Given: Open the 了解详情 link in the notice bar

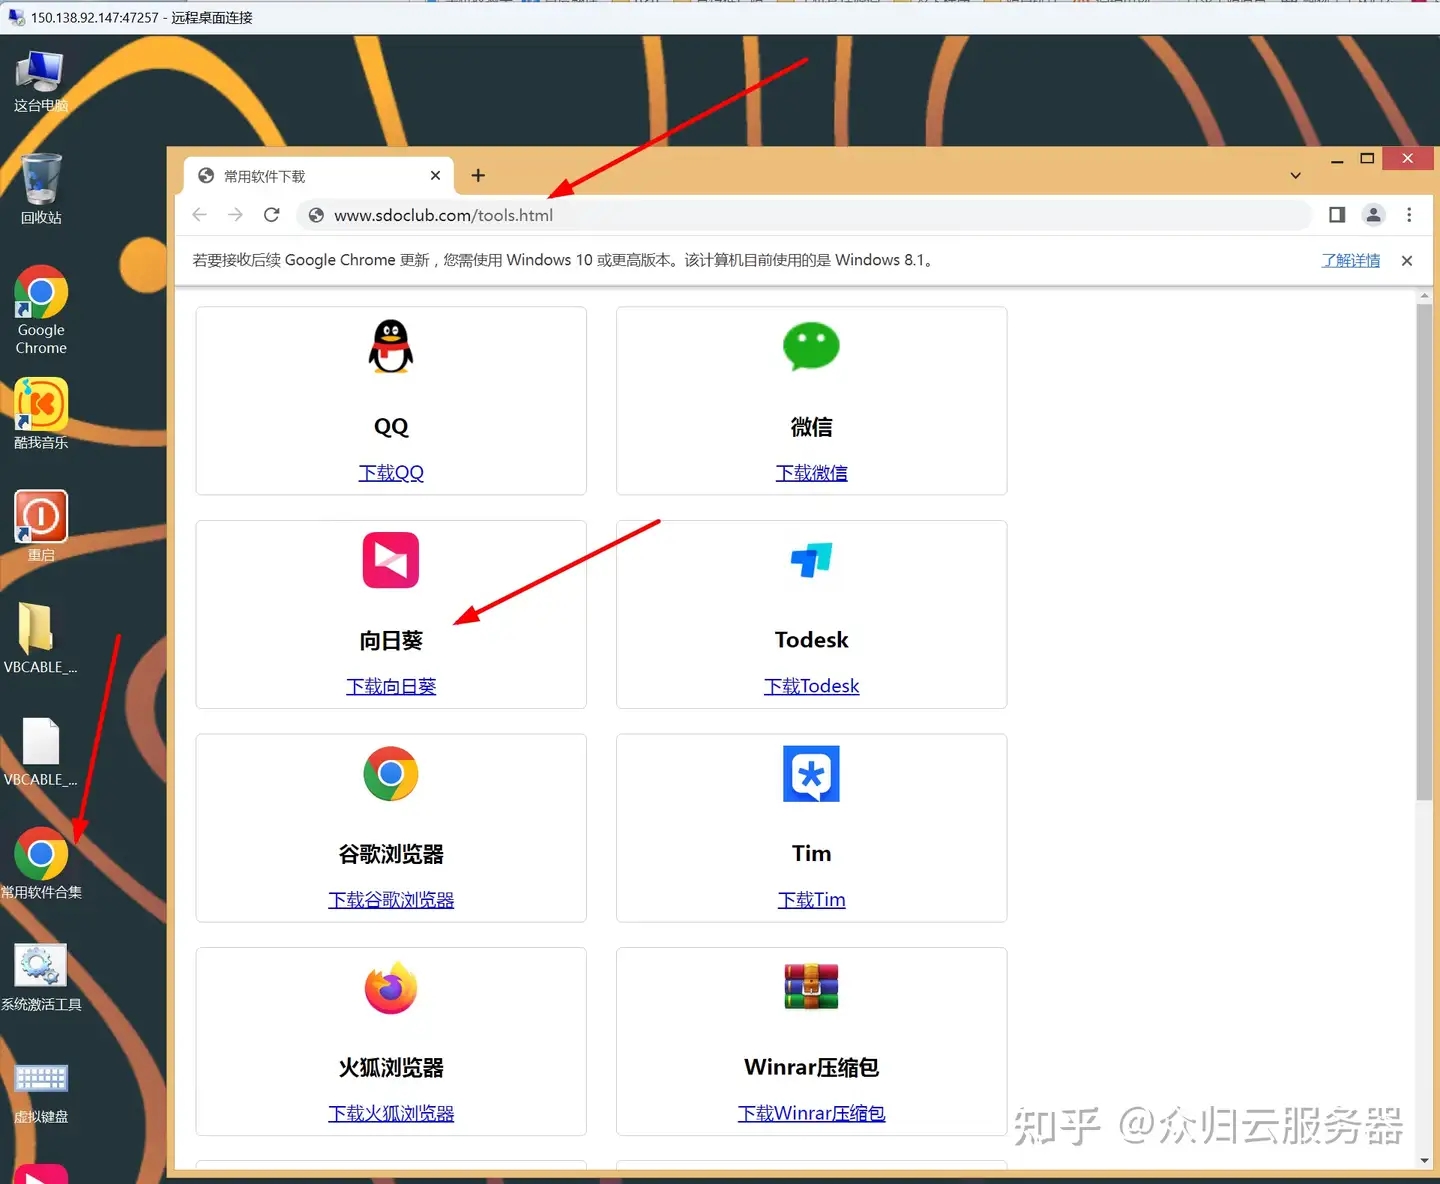Looking at the screenshot, I should [1350, 260].
